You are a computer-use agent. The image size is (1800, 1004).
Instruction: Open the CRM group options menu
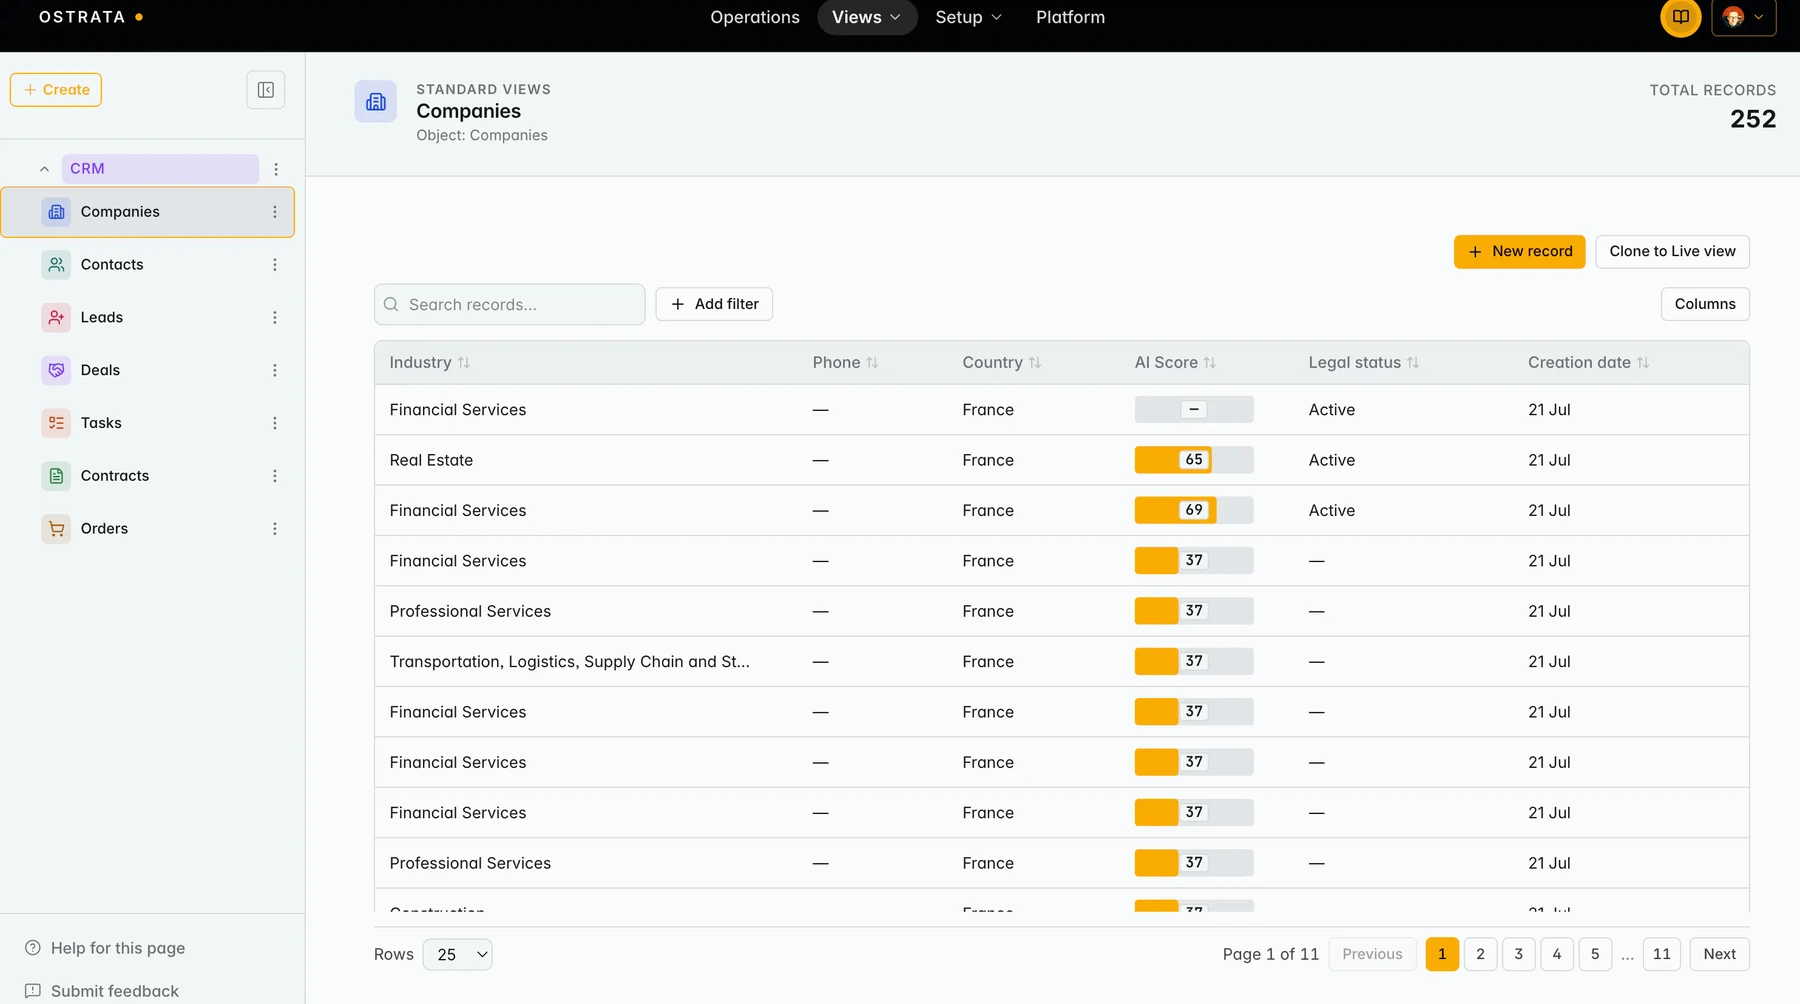276,169
